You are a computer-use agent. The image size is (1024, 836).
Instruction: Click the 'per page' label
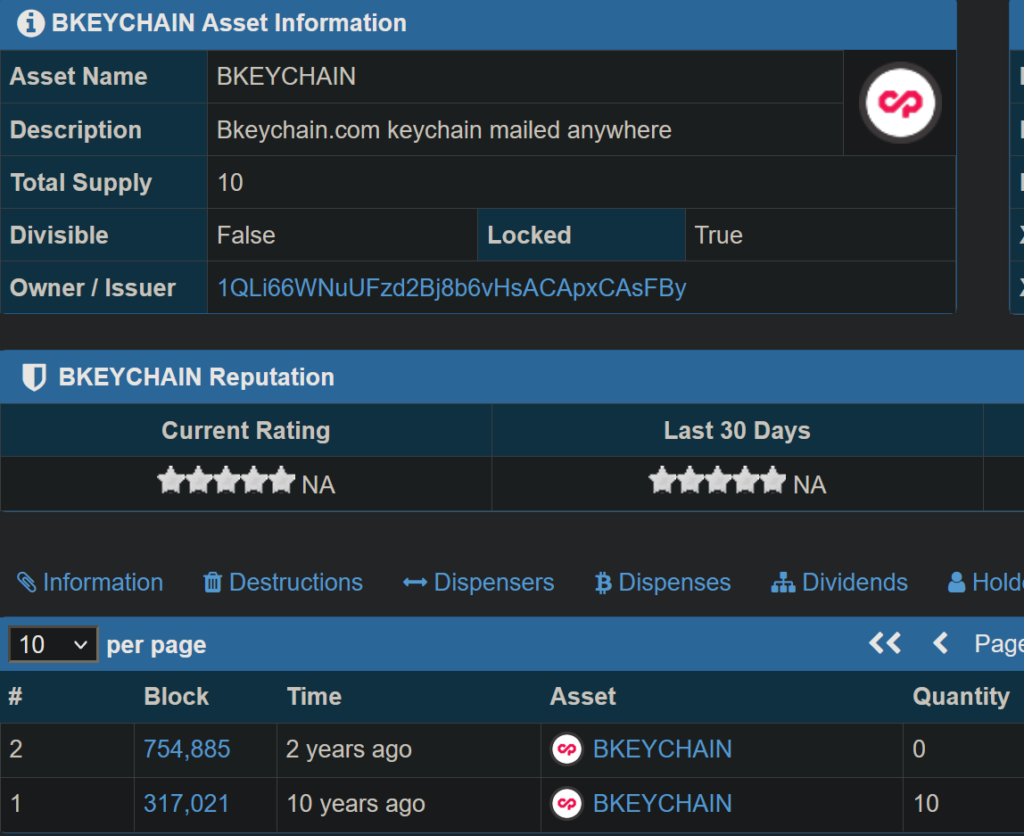[x=157, y=645]
